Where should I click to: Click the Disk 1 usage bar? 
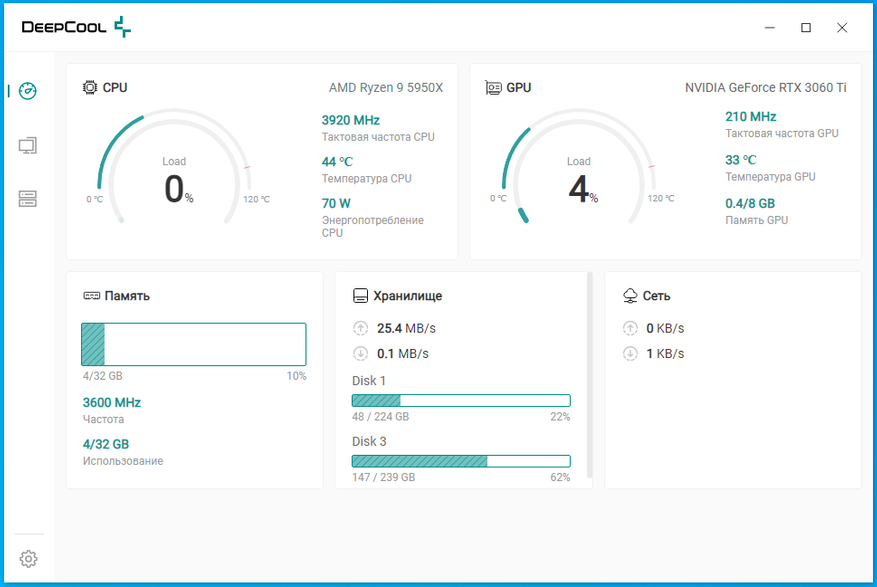[461, 400]
